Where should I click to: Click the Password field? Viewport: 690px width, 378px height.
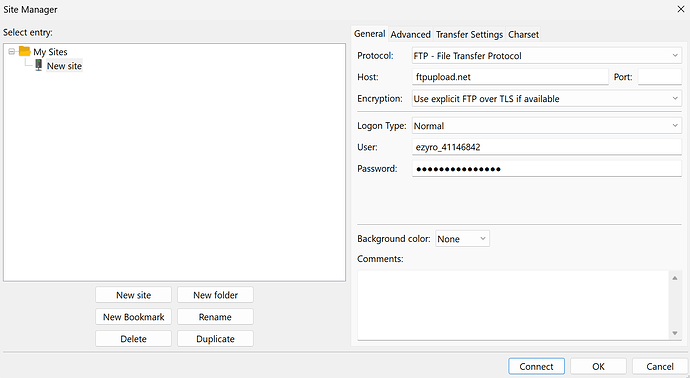click(x=547, y=169)
